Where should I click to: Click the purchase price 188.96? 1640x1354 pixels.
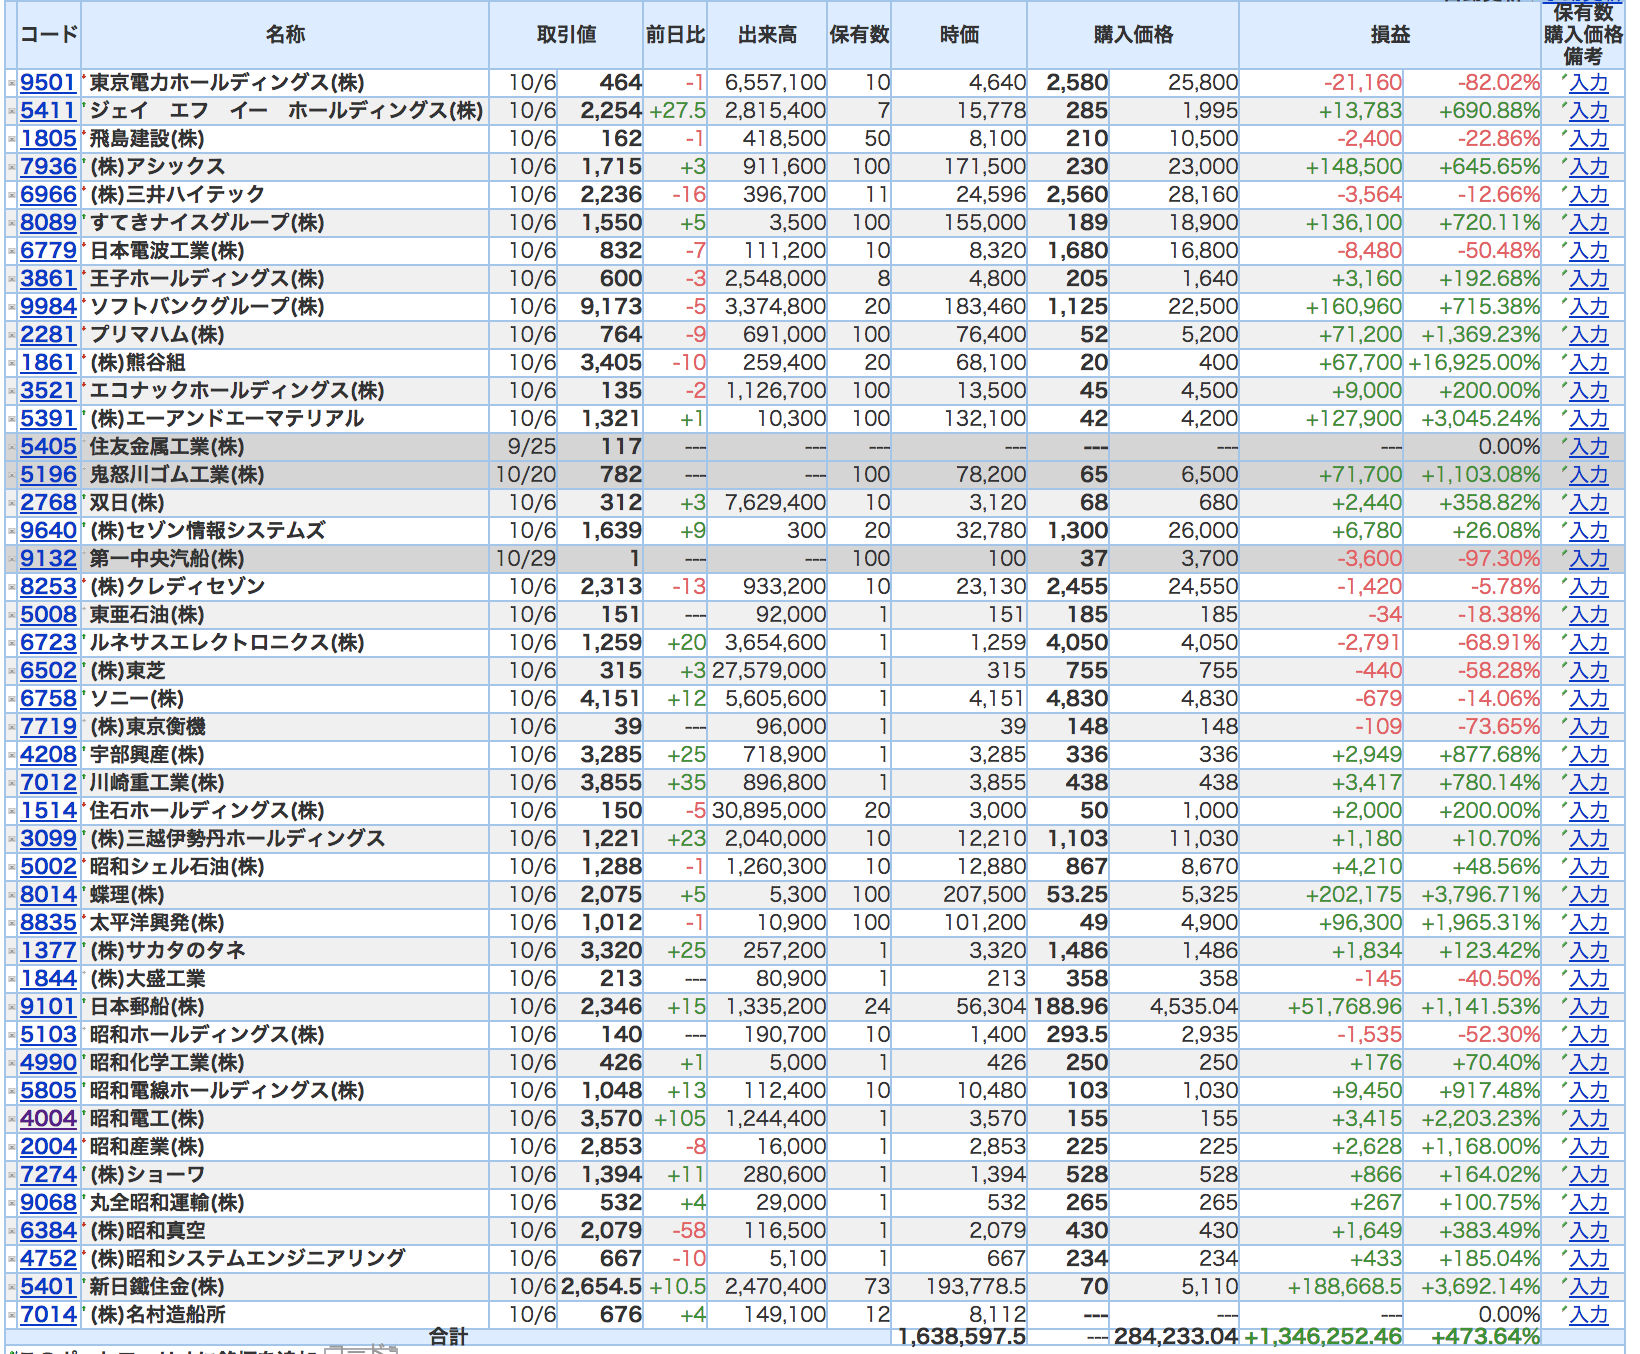(x=1070, y=1007)
